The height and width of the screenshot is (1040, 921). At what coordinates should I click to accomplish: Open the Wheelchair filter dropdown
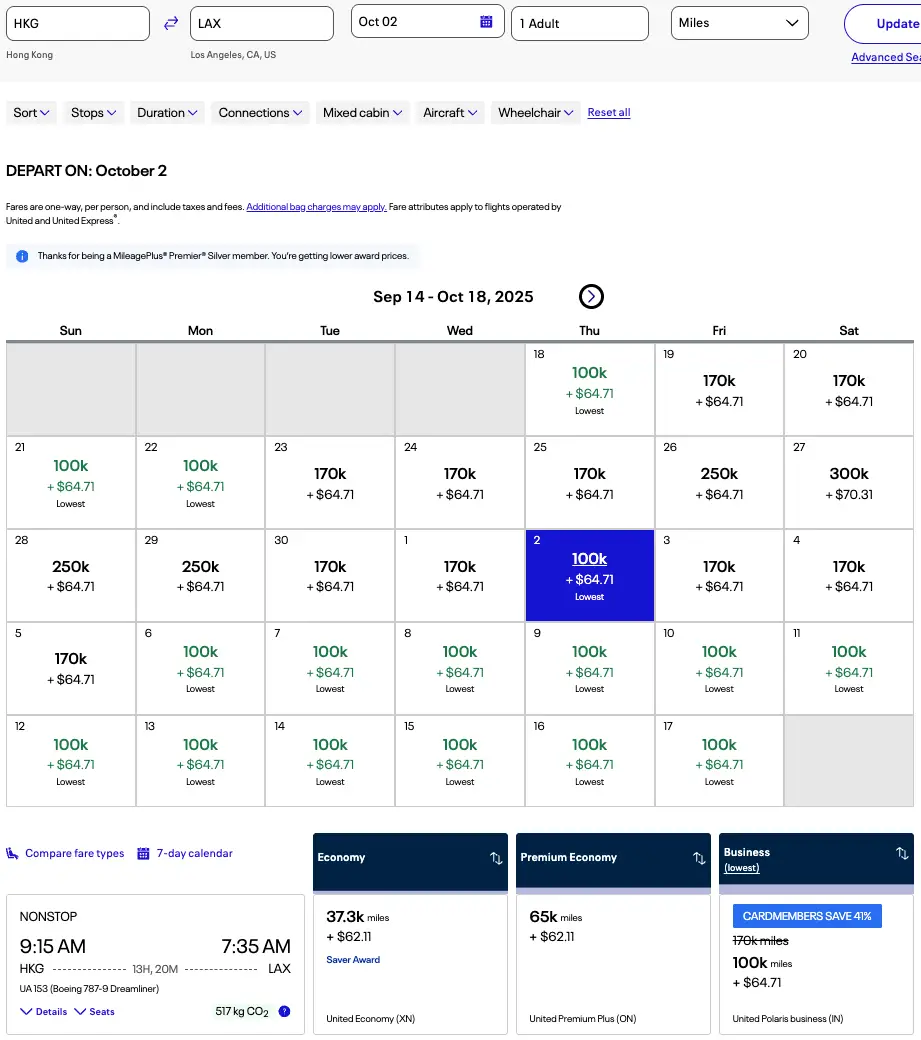(x=536, y=113)
